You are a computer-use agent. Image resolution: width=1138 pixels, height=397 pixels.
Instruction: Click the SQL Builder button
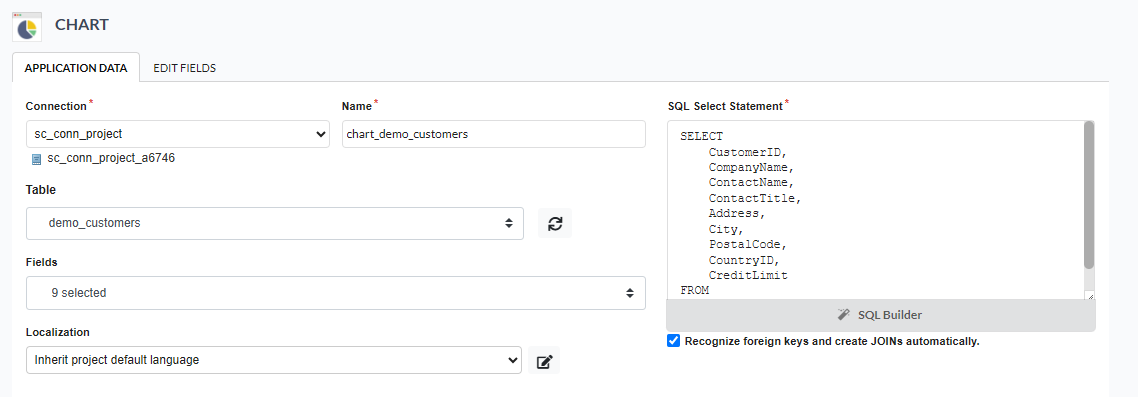pyautogui.click(x=880, y=315)
